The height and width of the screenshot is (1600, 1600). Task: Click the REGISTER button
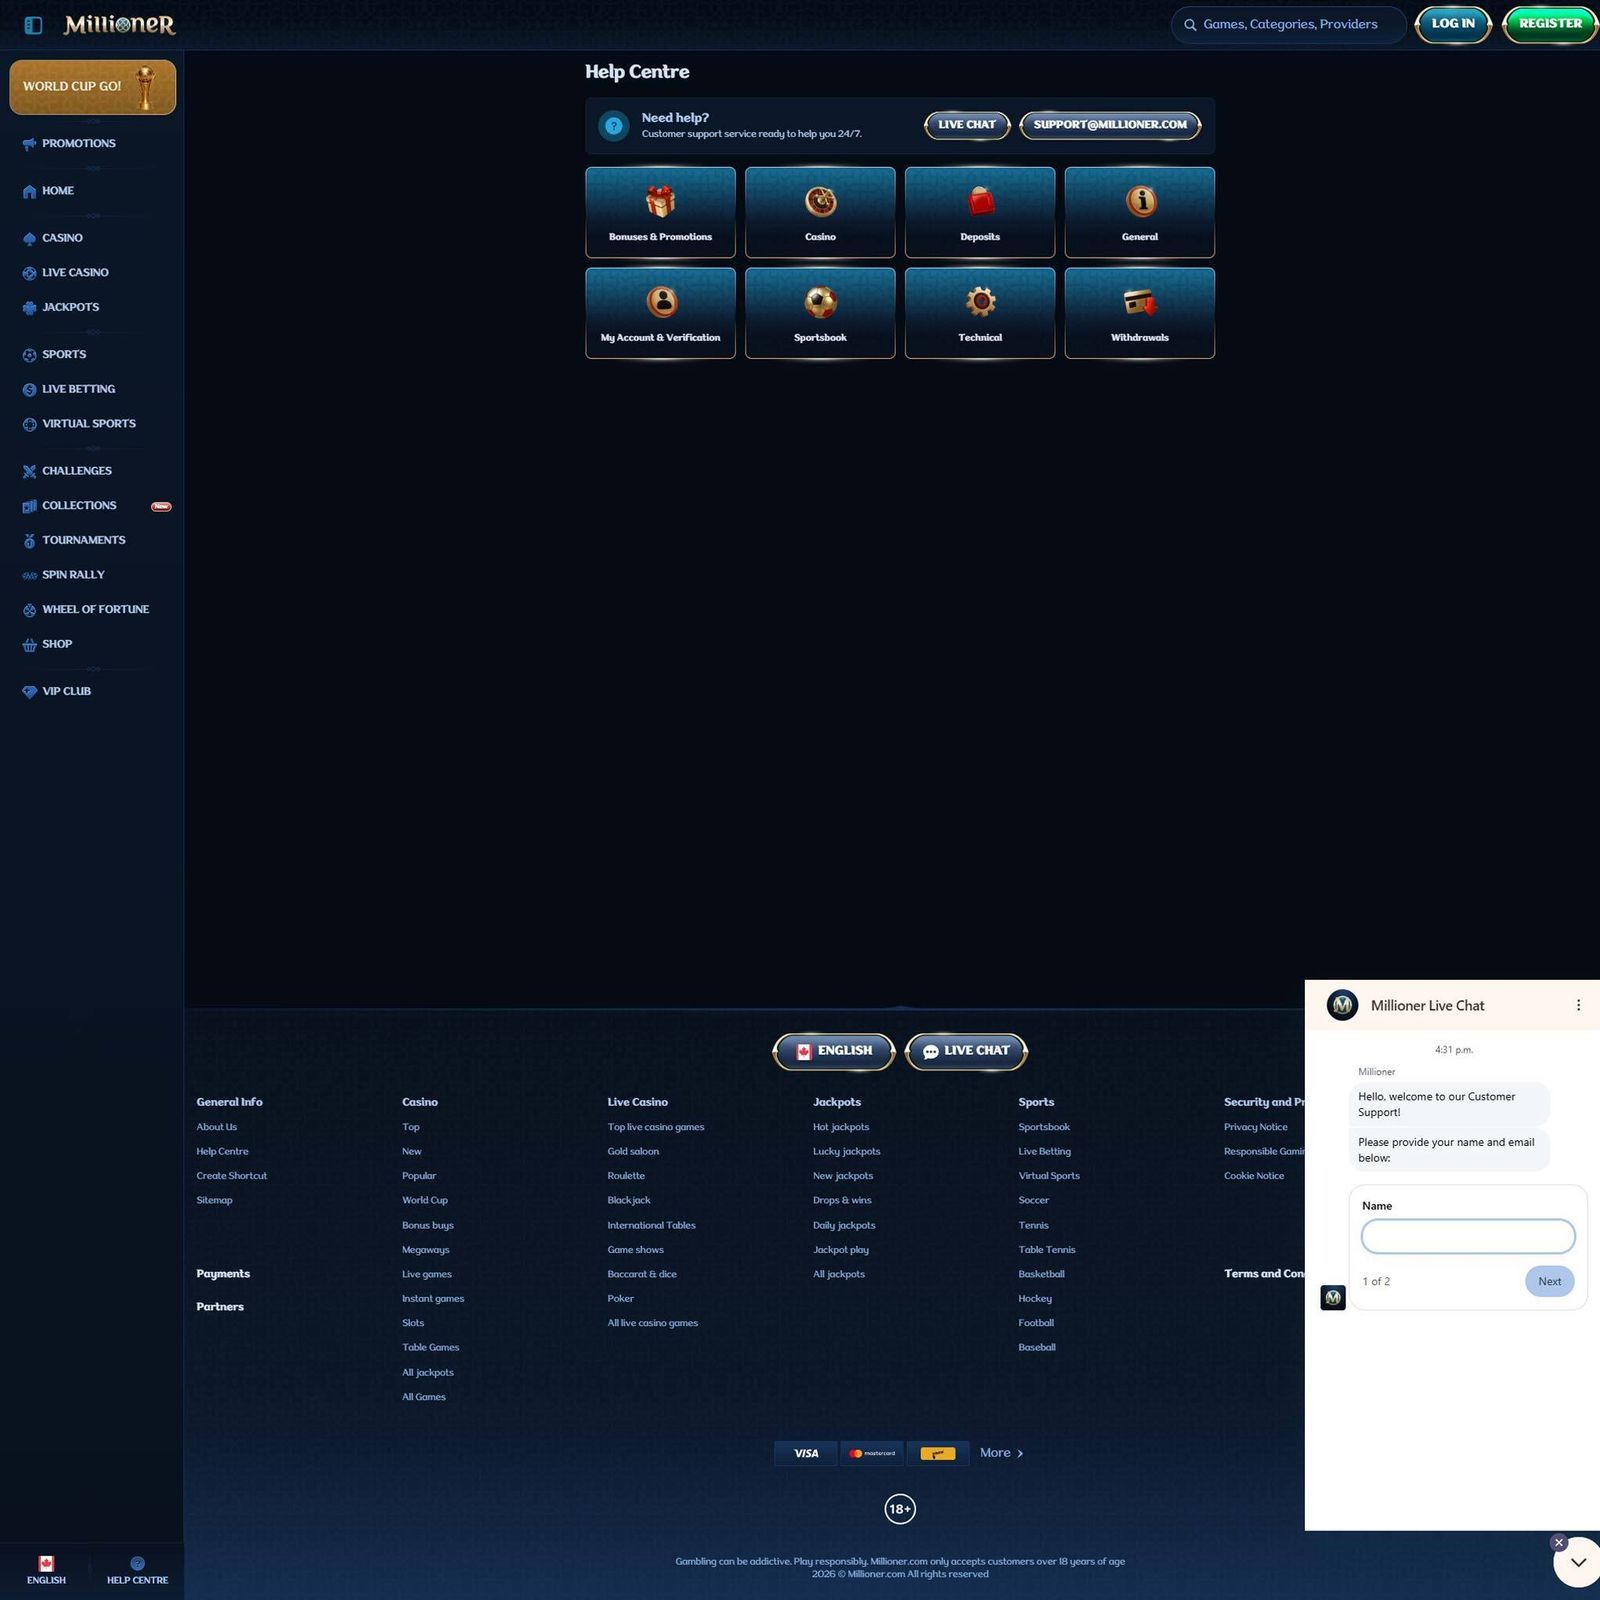[1550, 24]
